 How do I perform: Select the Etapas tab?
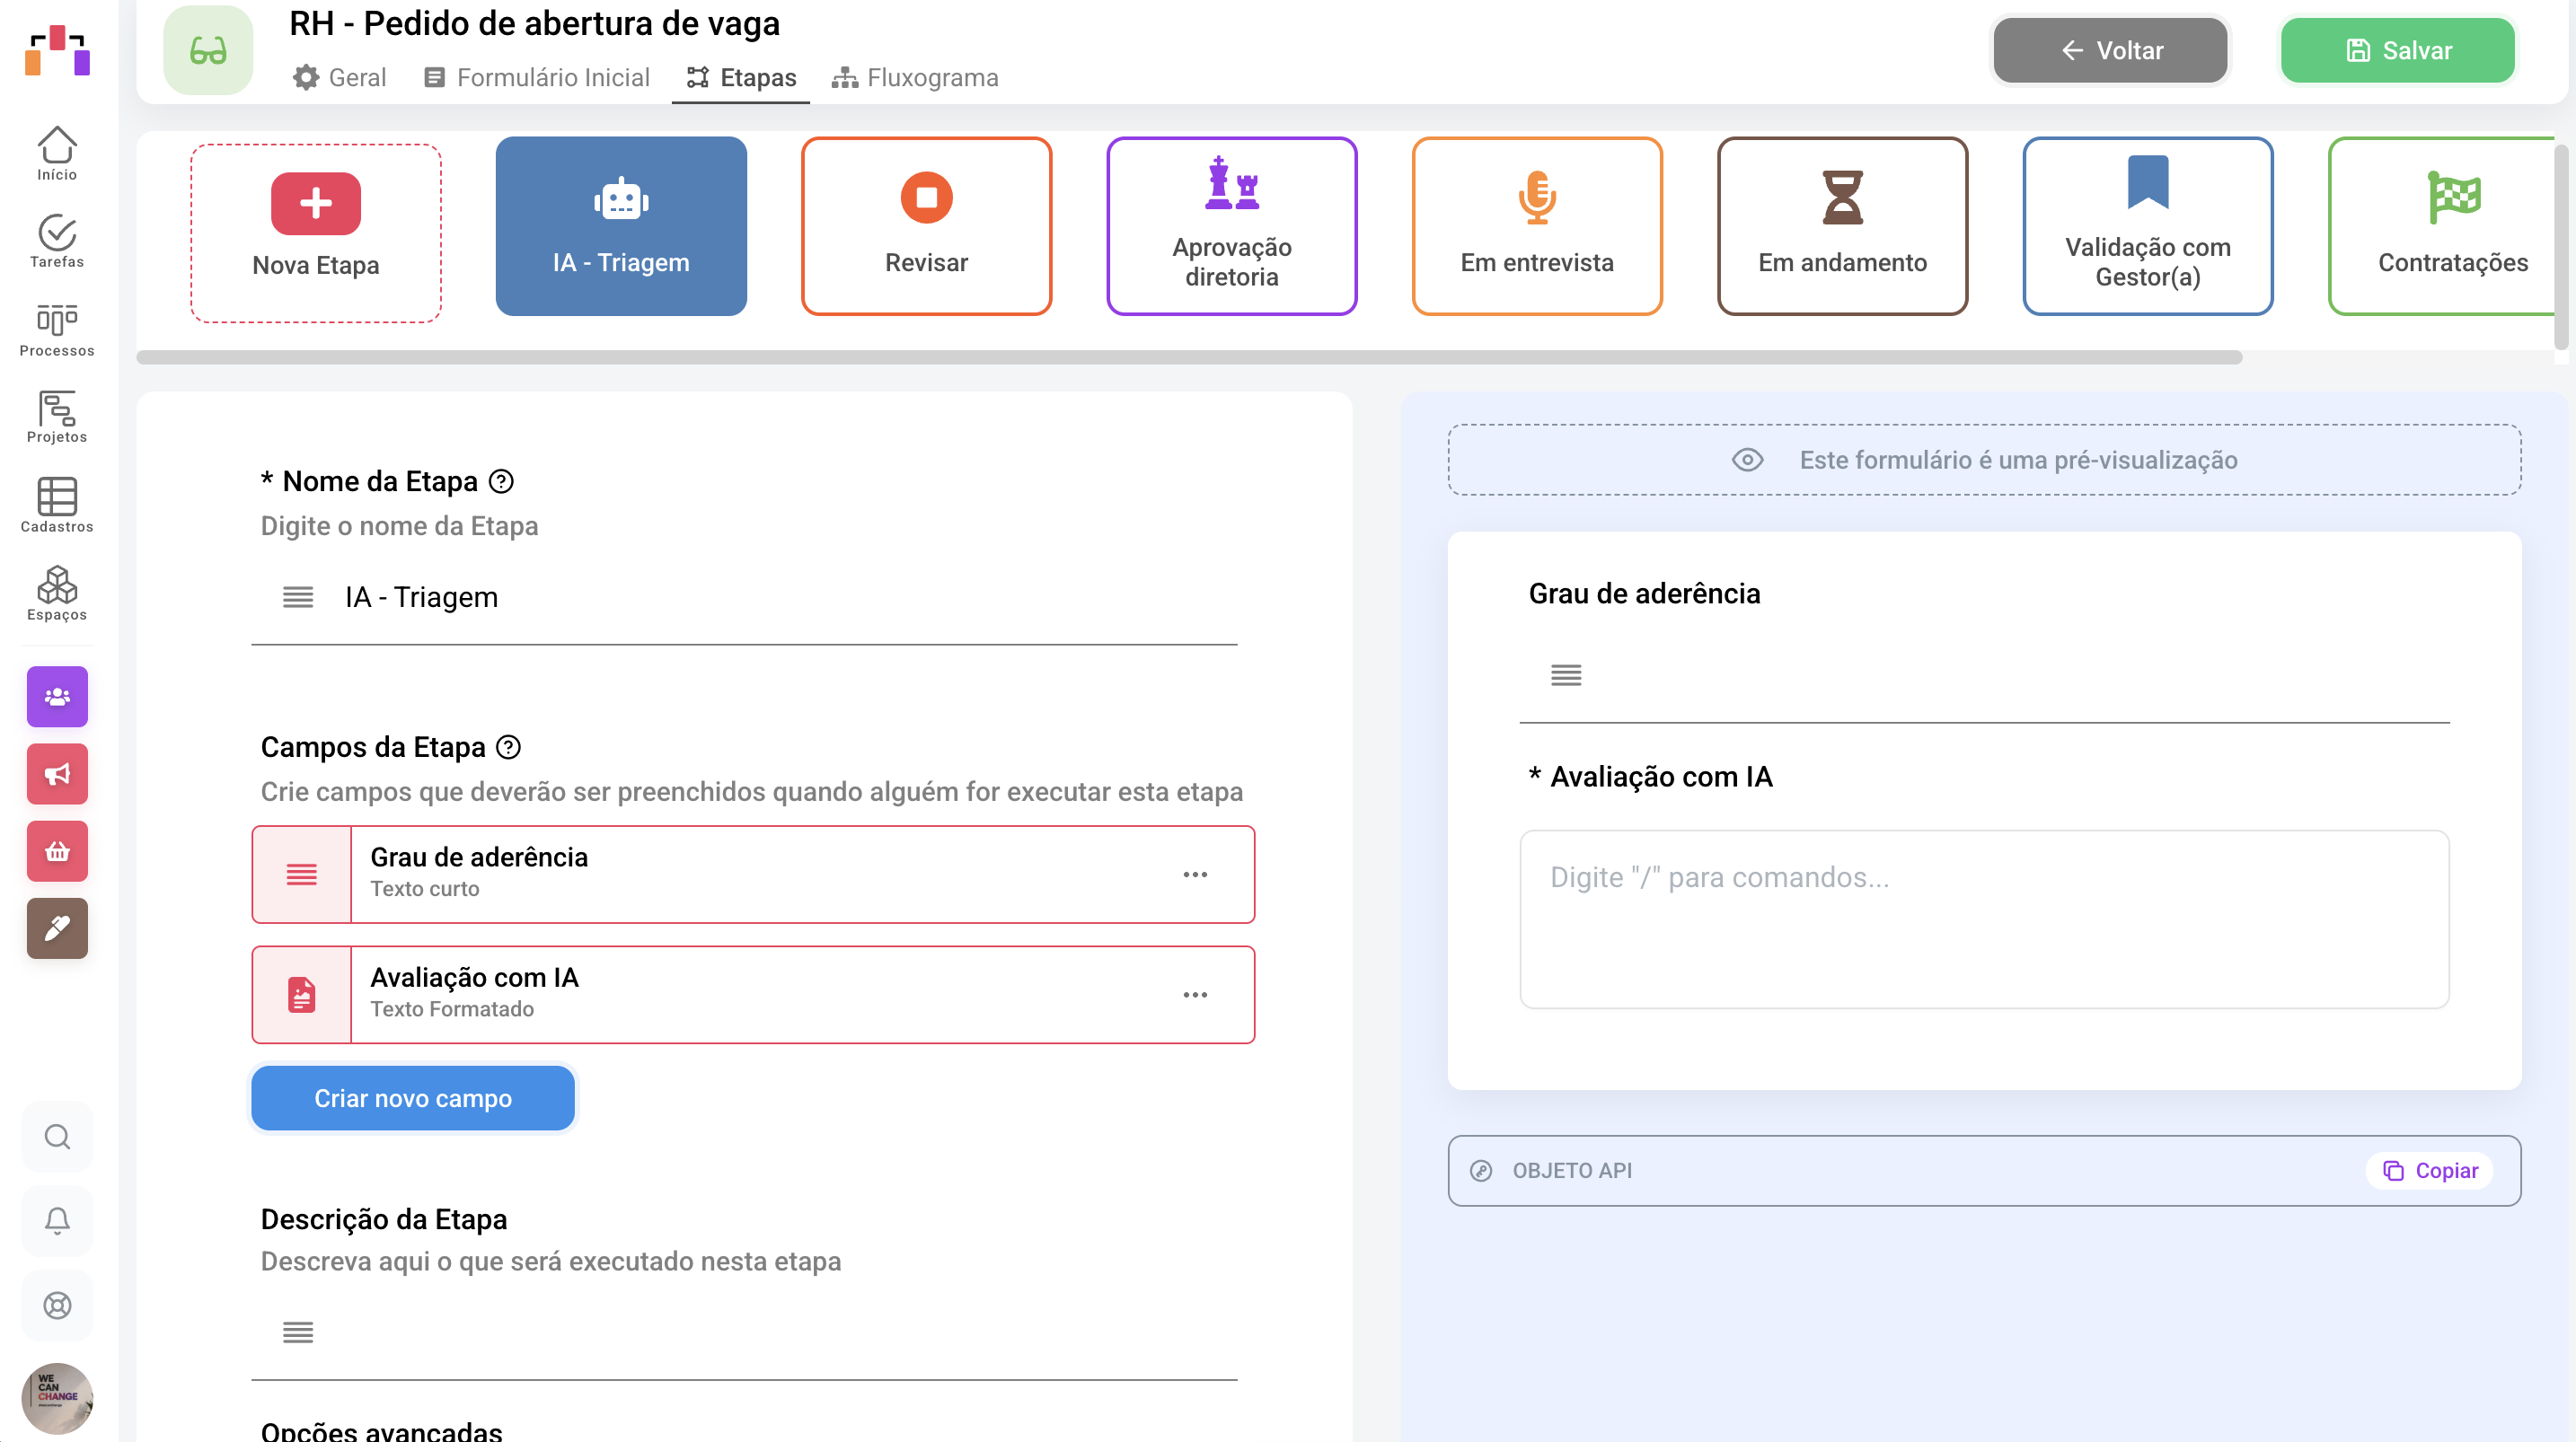tap(741, 77)
